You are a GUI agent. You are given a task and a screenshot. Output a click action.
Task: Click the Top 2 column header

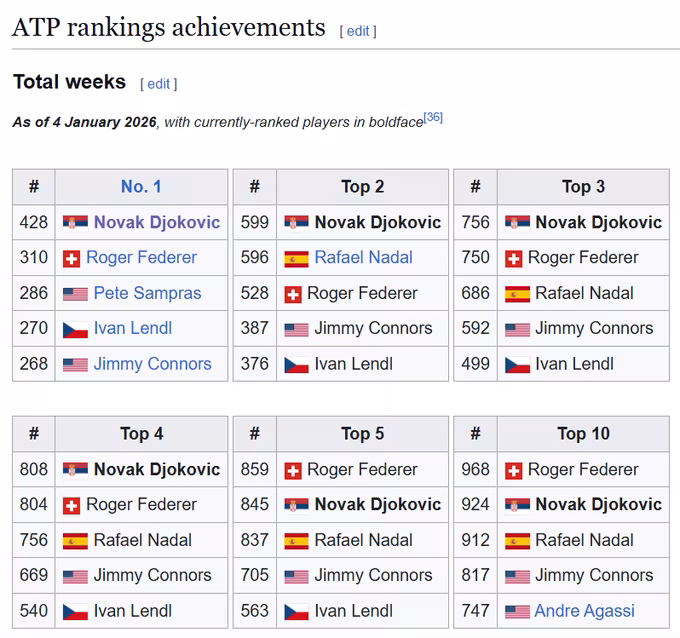[x=363, y=187]
